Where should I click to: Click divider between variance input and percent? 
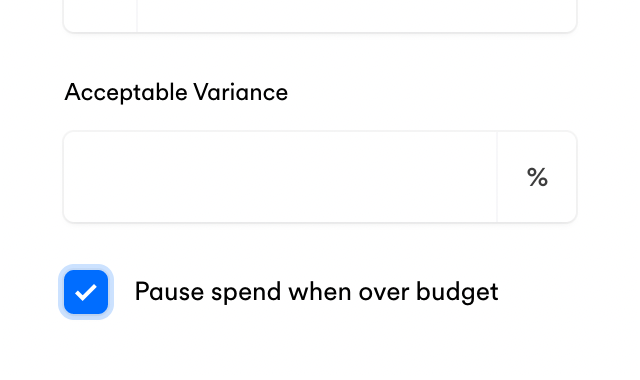point(497,177)
